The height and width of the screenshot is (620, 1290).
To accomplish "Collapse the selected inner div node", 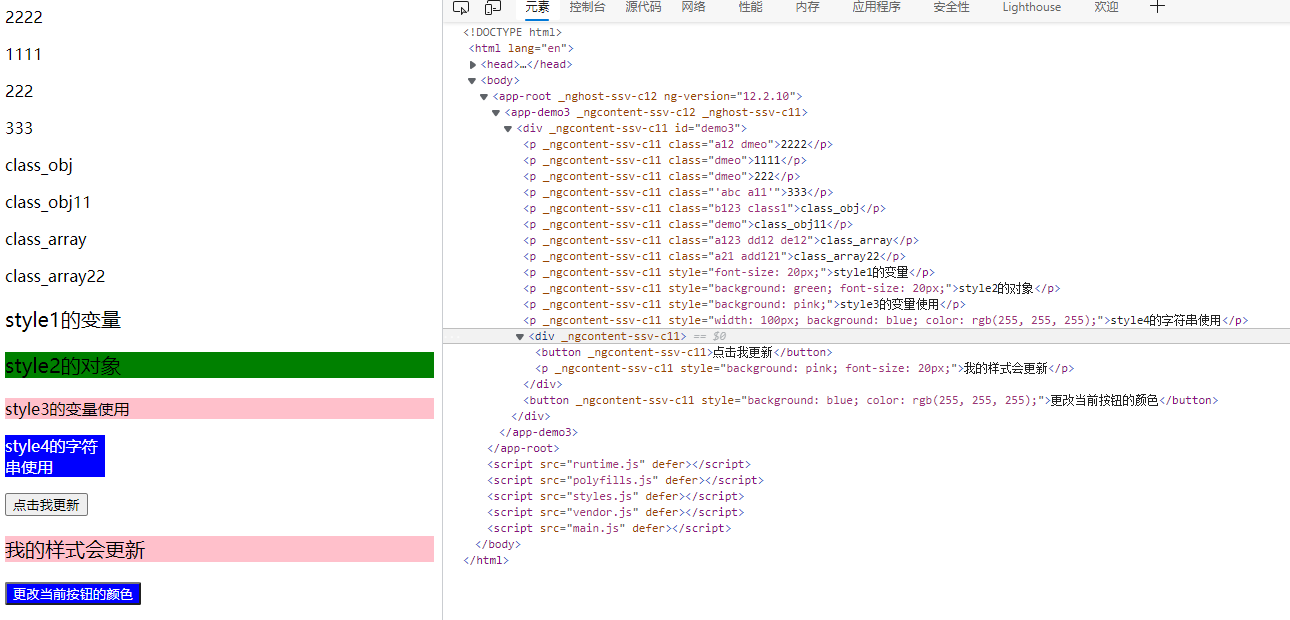I will coord(521,336).
